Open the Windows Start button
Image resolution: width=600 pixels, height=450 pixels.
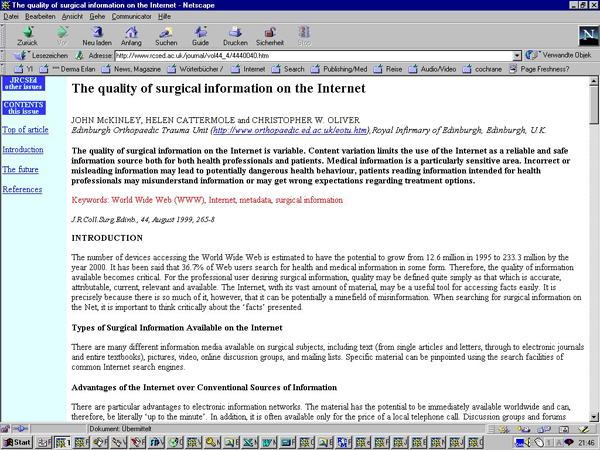click(x=17, y=441)
